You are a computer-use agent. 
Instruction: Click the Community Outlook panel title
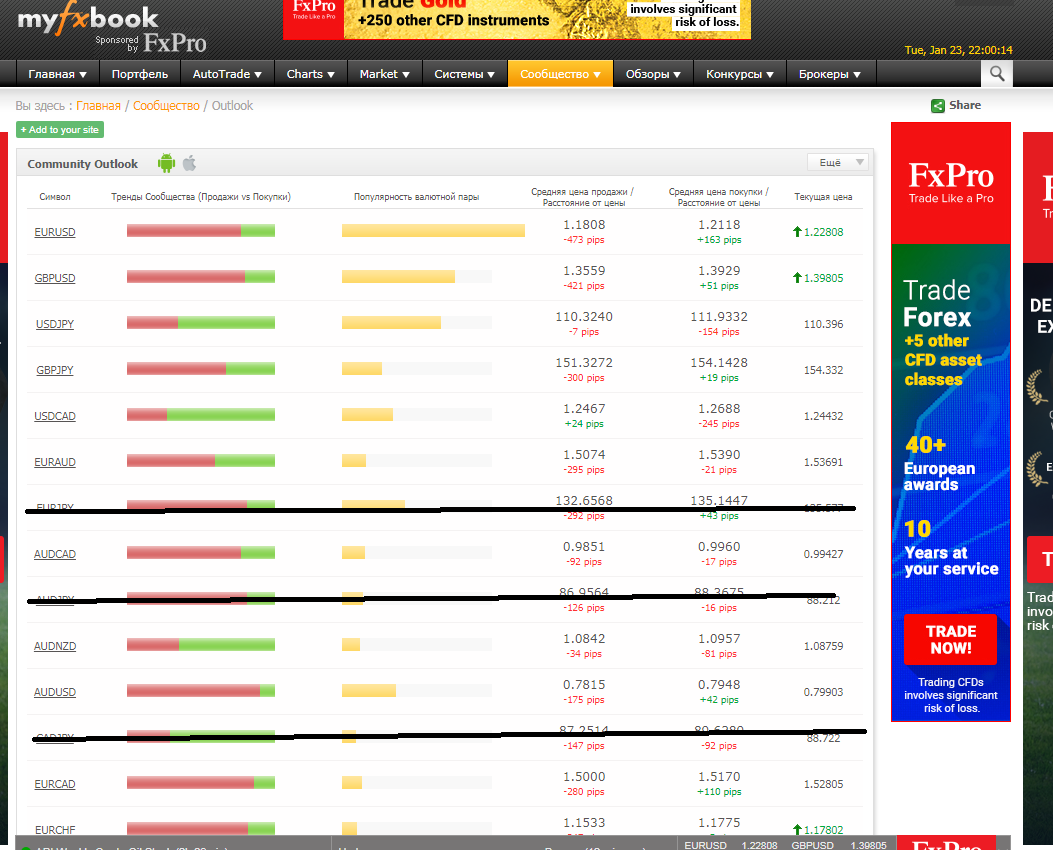[x=83, y=164]
